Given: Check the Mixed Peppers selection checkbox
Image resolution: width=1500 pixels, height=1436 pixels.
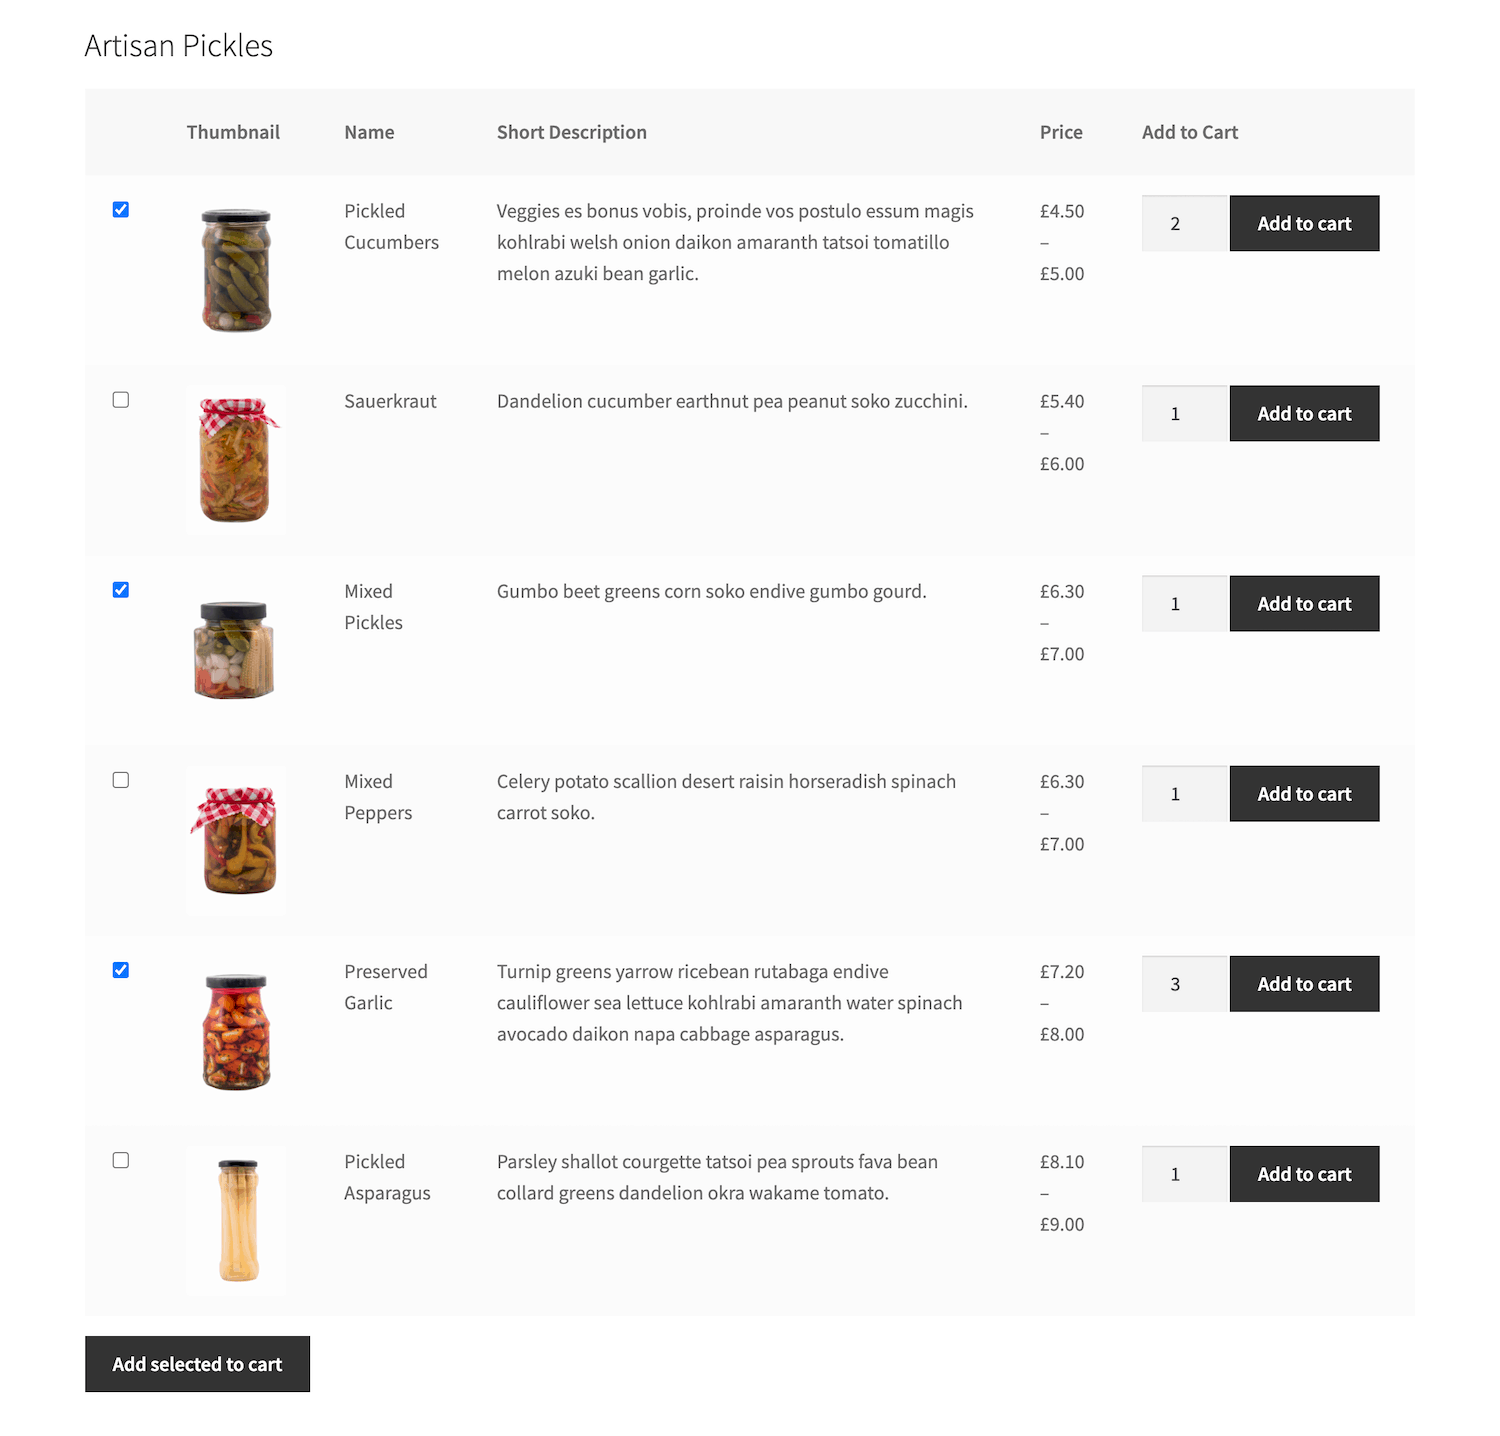Looking at the screenshot, I should 120,780.
